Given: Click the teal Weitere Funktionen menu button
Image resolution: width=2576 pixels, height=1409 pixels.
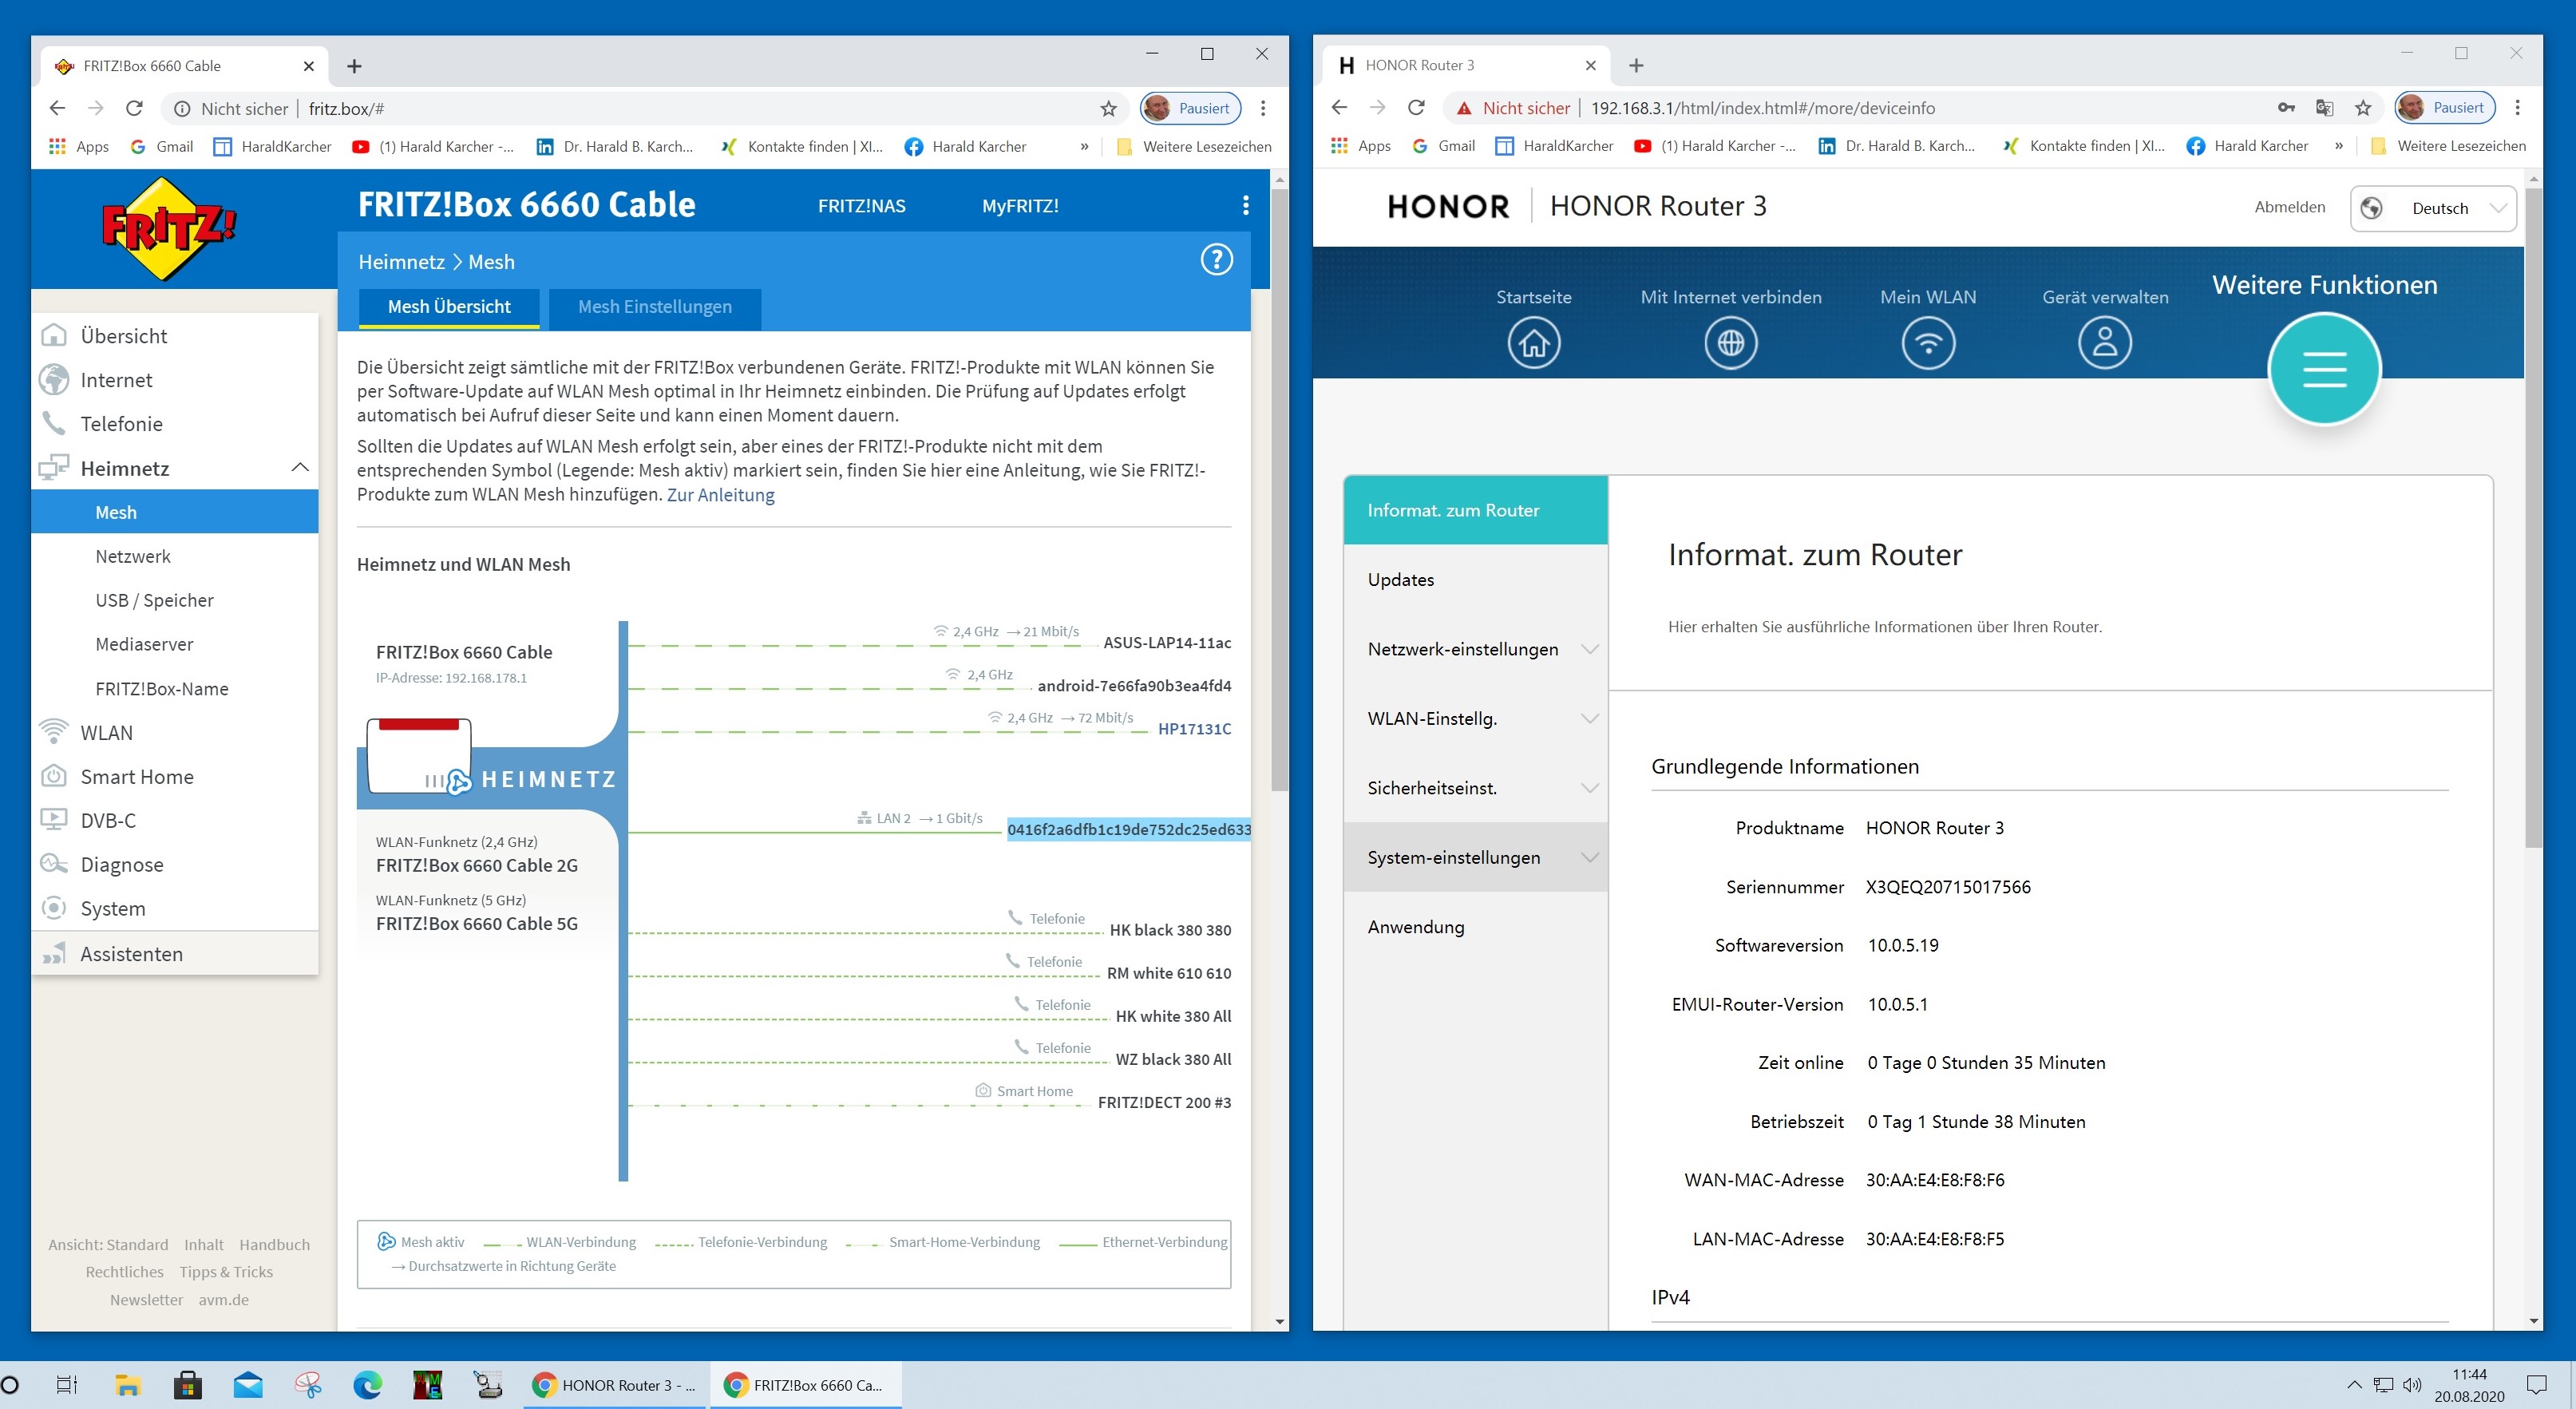Looking at the screenshot, I should point(2324,369).
